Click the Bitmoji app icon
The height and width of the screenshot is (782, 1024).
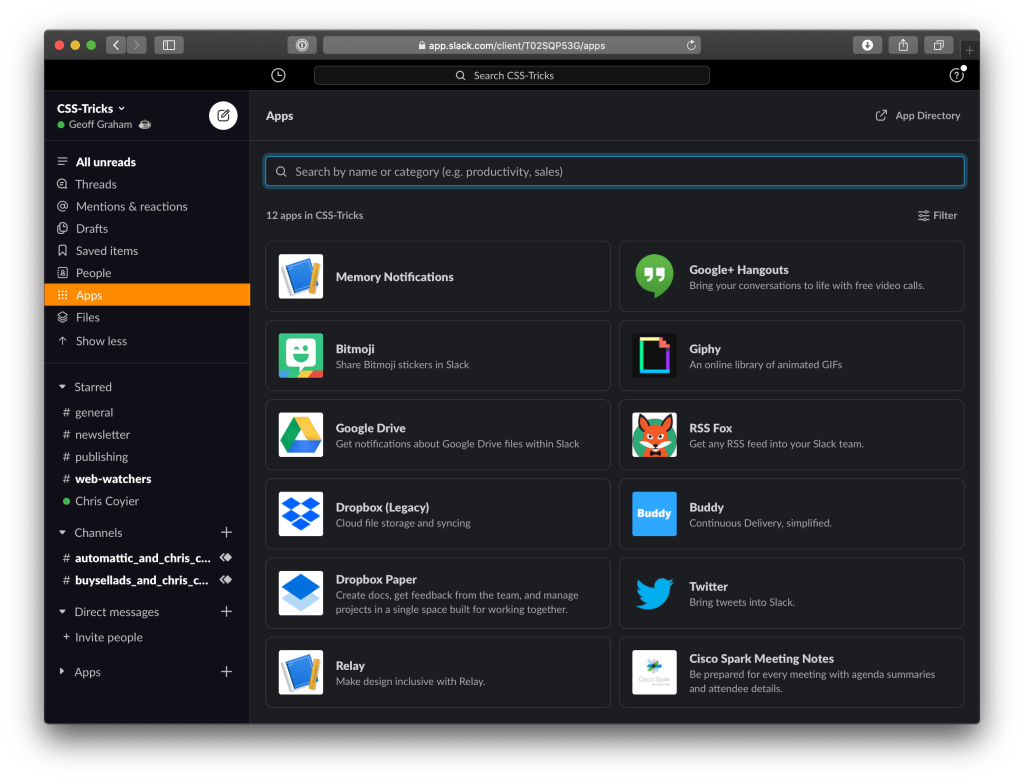click(x=300, y=355)
